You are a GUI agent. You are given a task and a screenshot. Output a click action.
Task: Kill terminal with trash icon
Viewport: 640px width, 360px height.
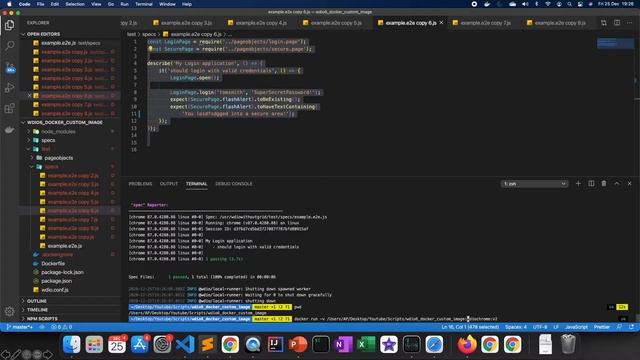pos(604,184)
